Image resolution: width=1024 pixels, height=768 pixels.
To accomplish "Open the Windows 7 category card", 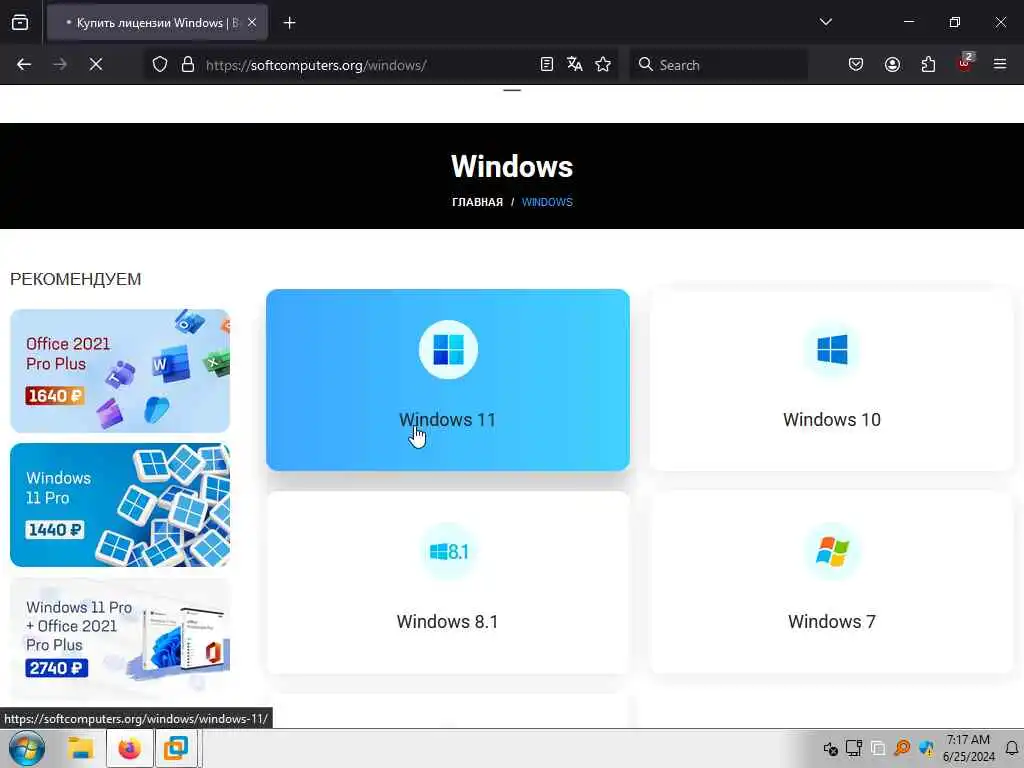I will tap(831, 582).
